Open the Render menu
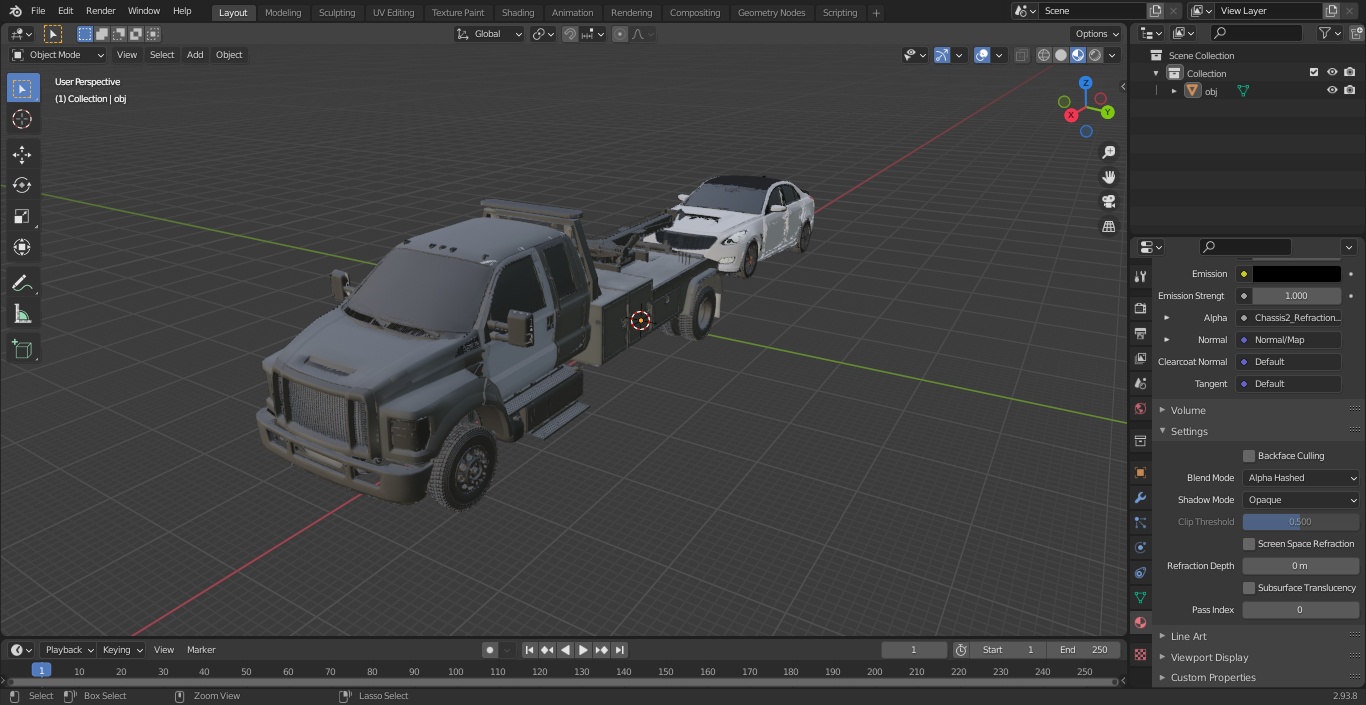Screen dimensions: 1366x705 (x=100, y=11)
